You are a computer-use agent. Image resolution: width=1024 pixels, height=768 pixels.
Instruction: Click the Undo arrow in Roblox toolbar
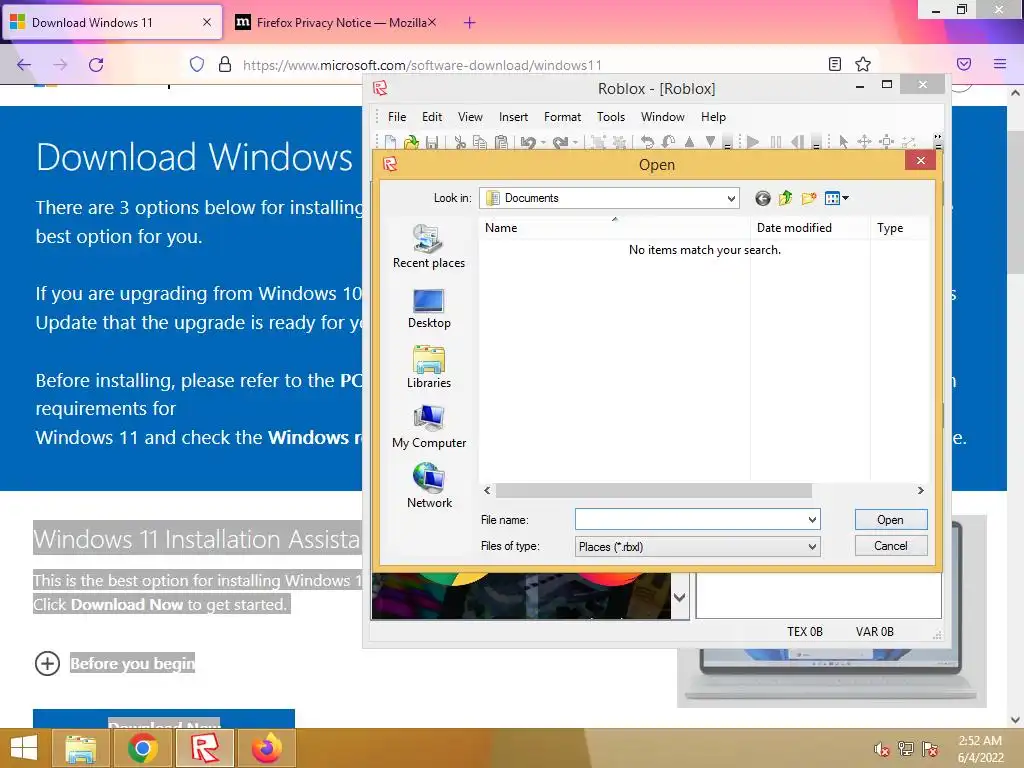[528, 142]
